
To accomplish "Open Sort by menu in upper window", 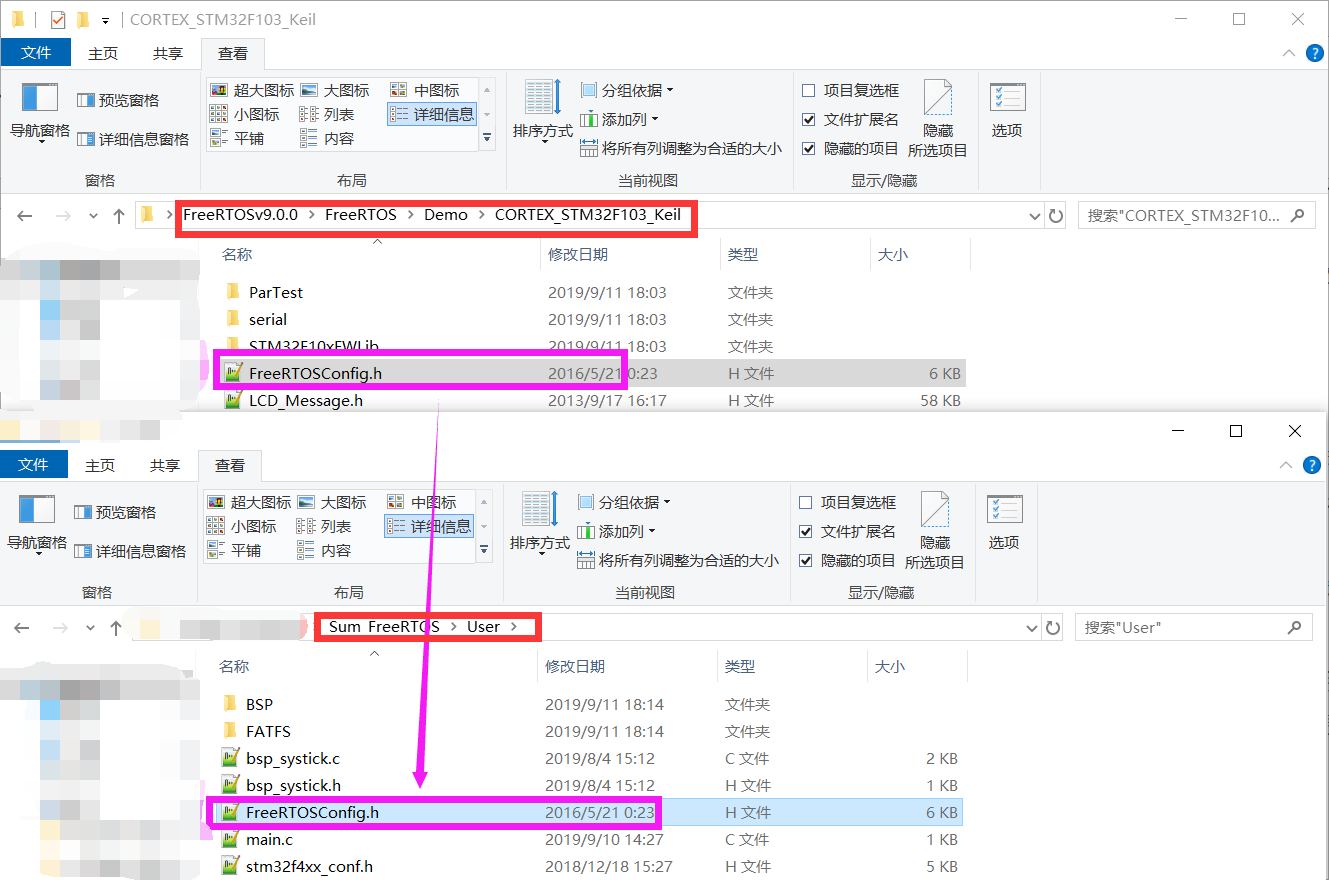I will (543, 111).
